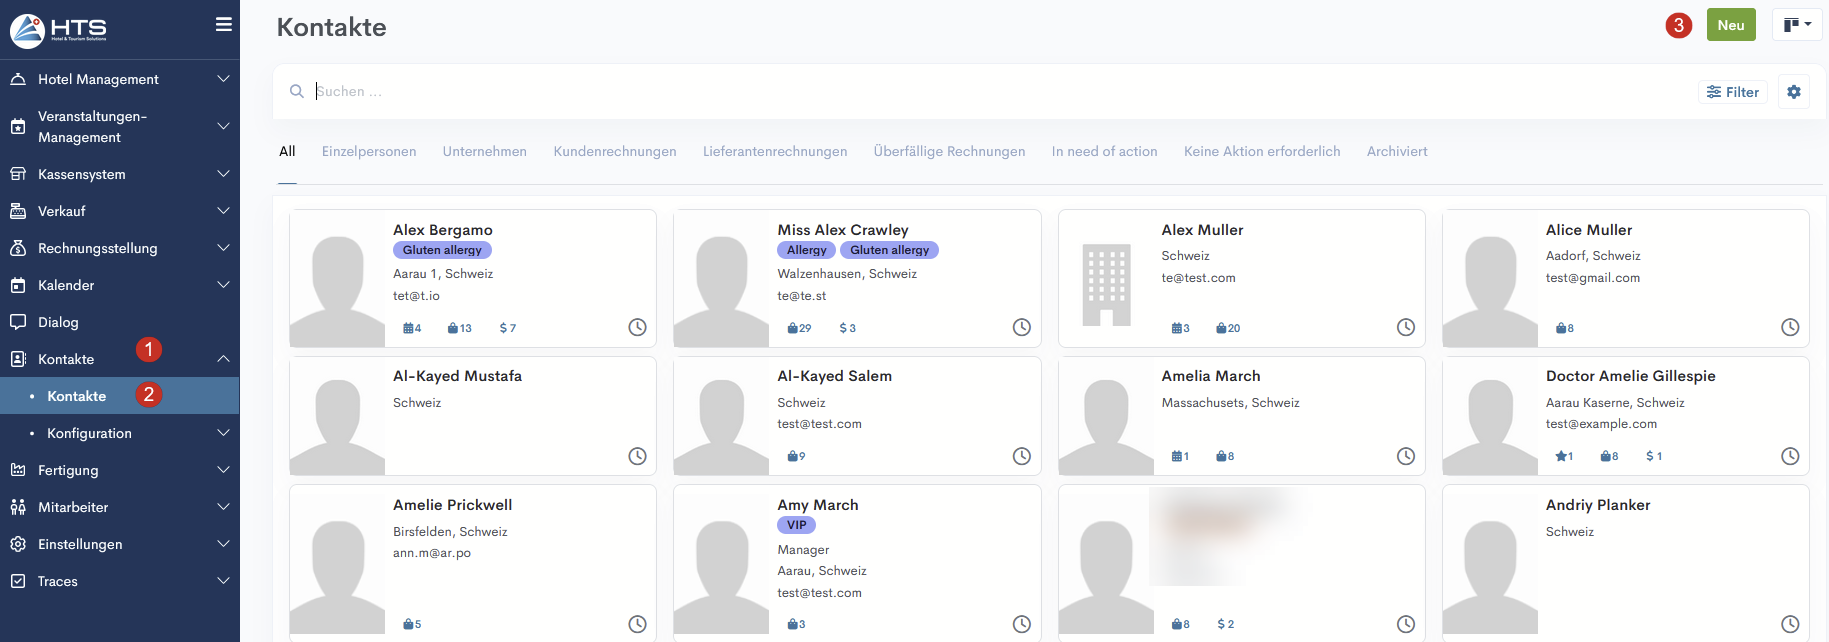The height and width of the screenshot is (642, 1829).
Task: Click the green Neu button
Action: coord(1730,25)
